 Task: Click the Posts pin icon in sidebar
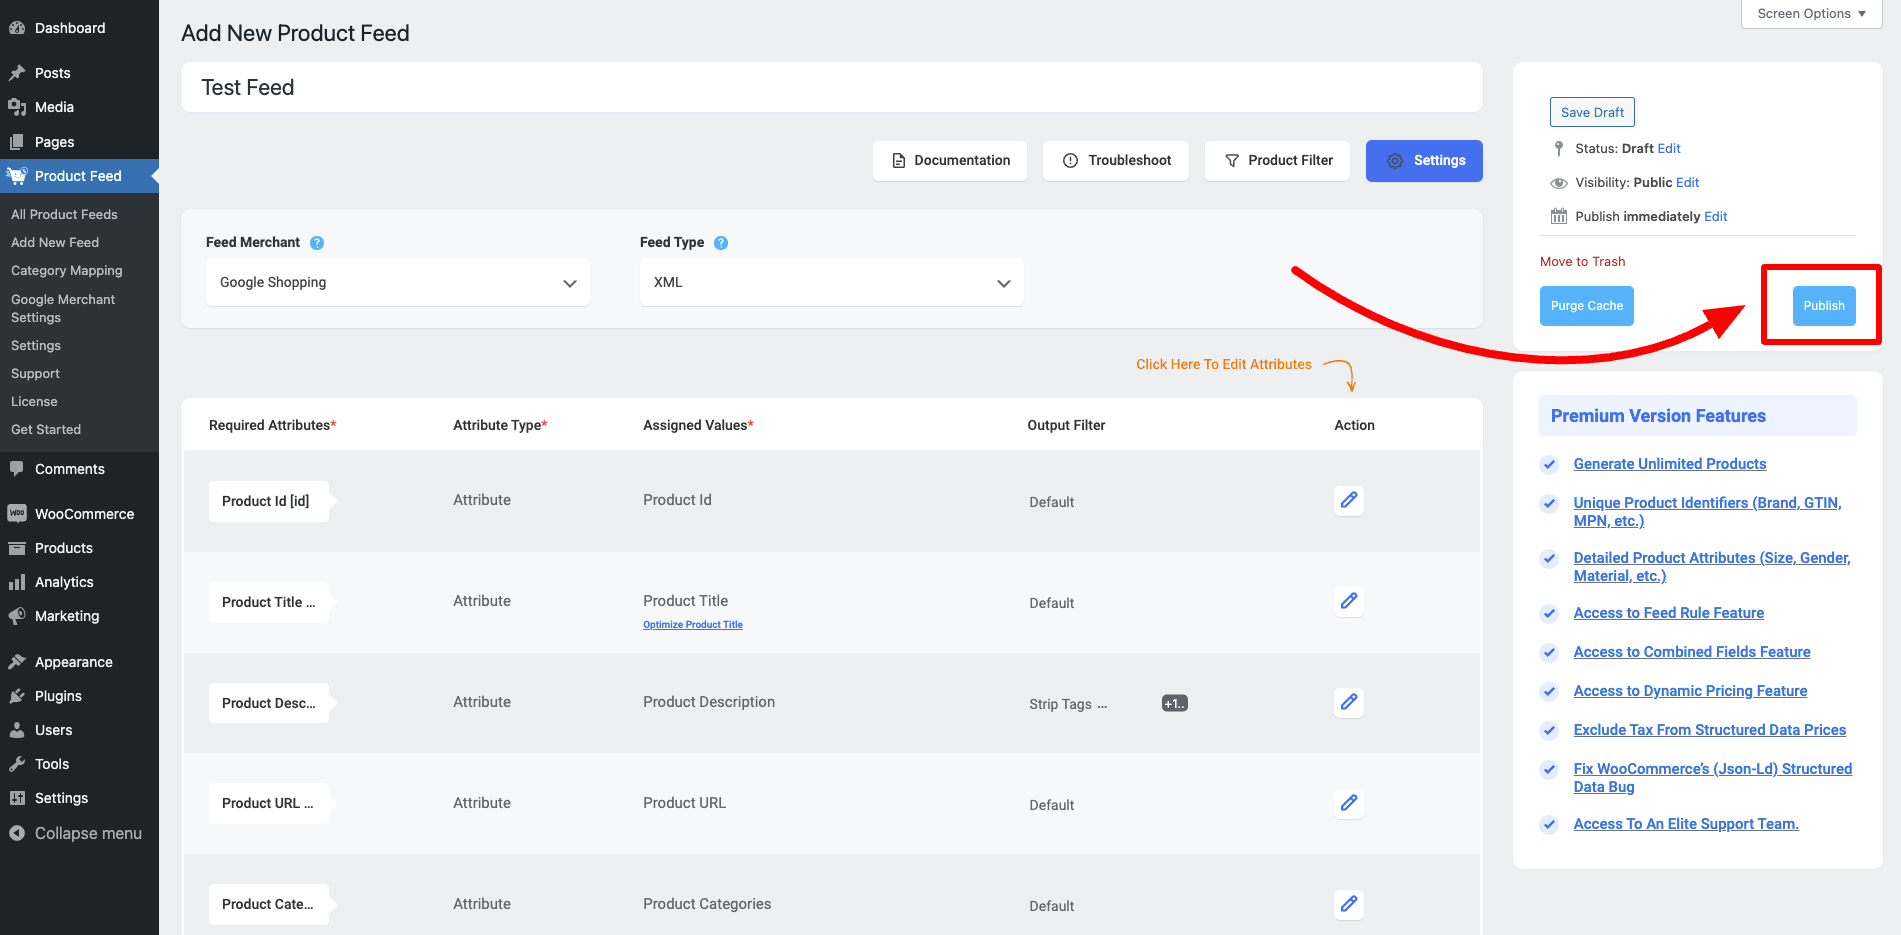17,73
